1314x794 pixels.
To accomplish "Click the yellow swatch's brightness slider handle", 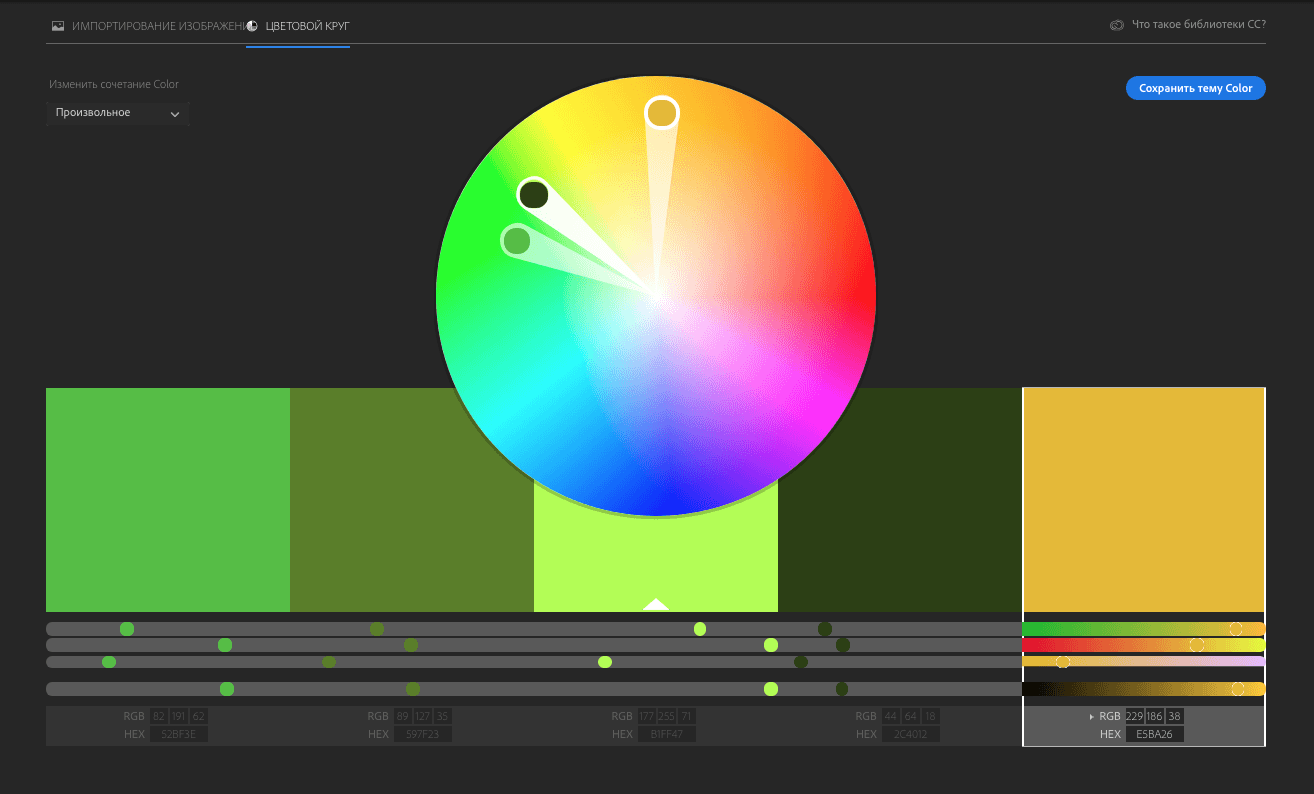I will click(x=1238, y=689).
